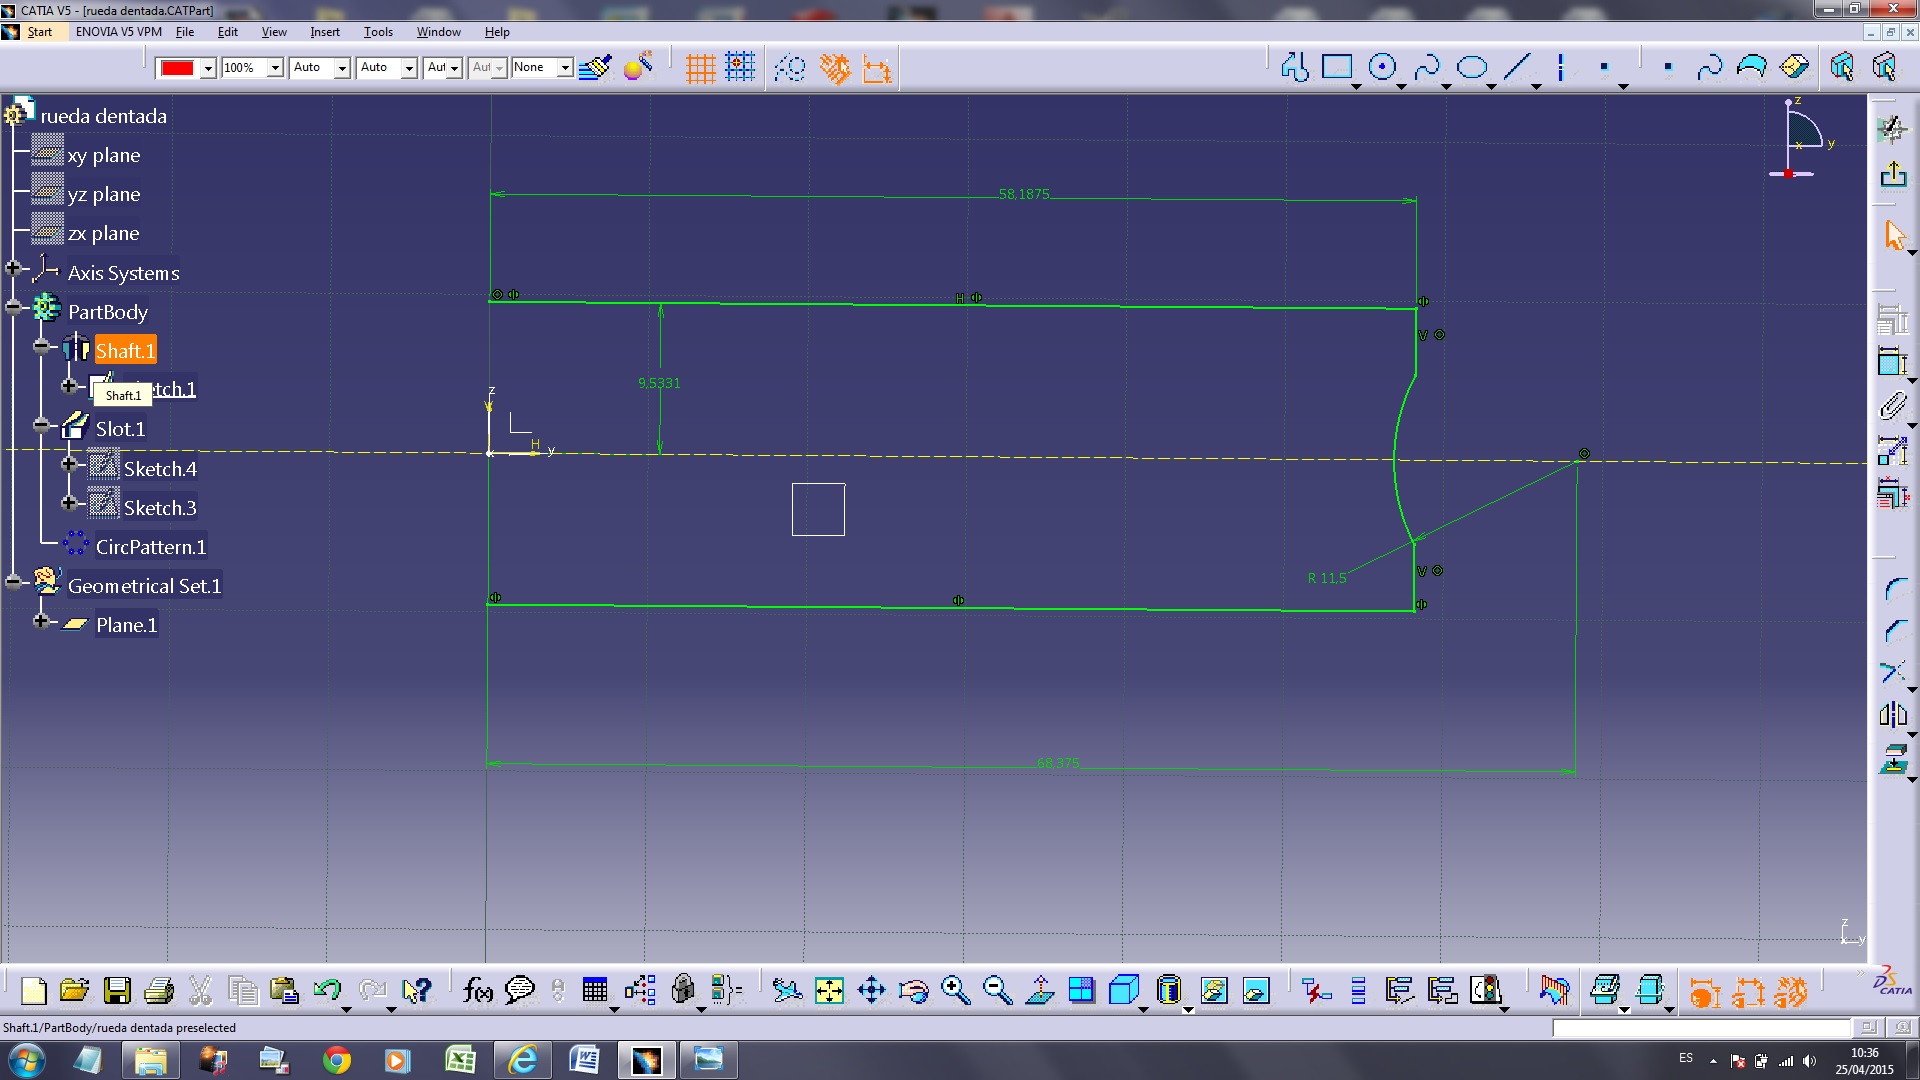The height and width of the screenshot is (1080, 1920).
Task: Select the Ellipse sketch tool
Action: [1472, 67]
